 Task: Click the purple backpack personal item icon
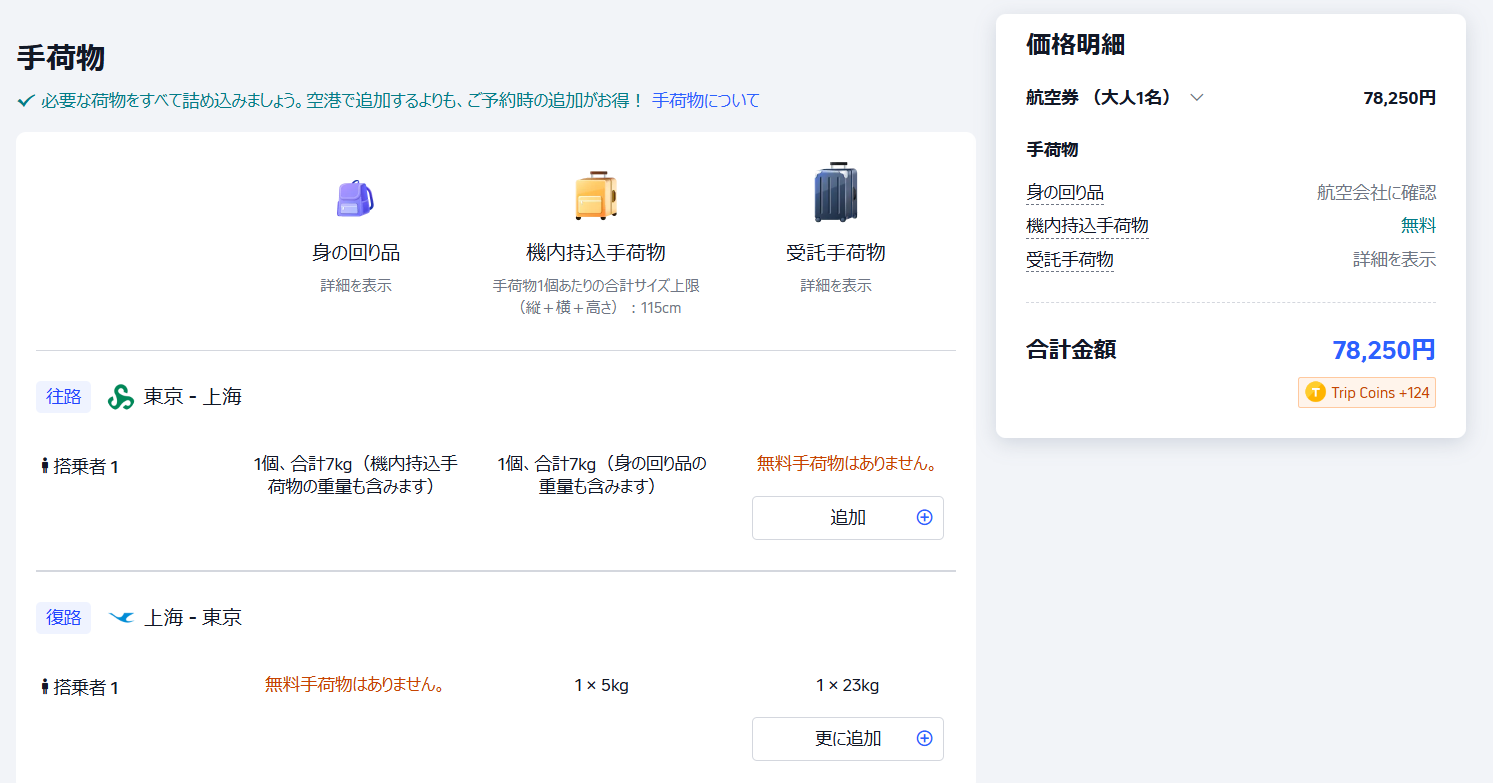click(355, 198)
